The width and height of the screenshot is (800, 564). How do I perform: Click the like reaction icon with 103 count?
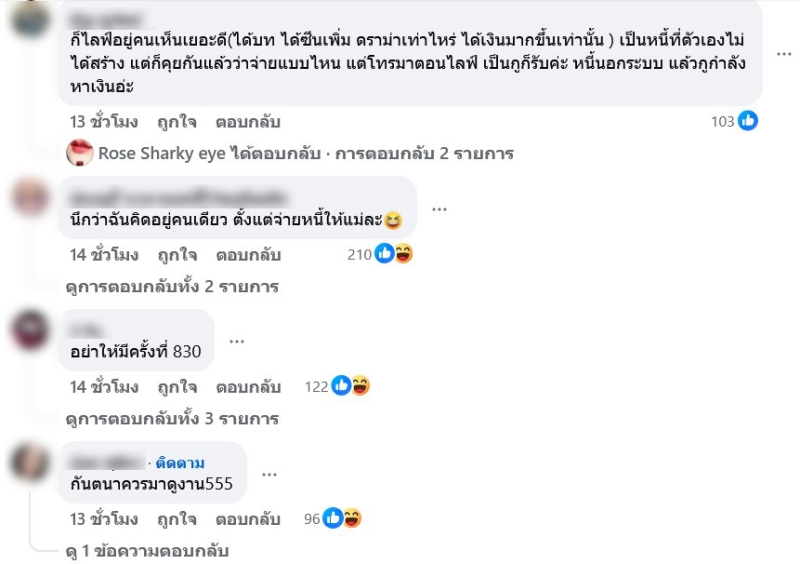pyautogui.click(x=748, y=121)
